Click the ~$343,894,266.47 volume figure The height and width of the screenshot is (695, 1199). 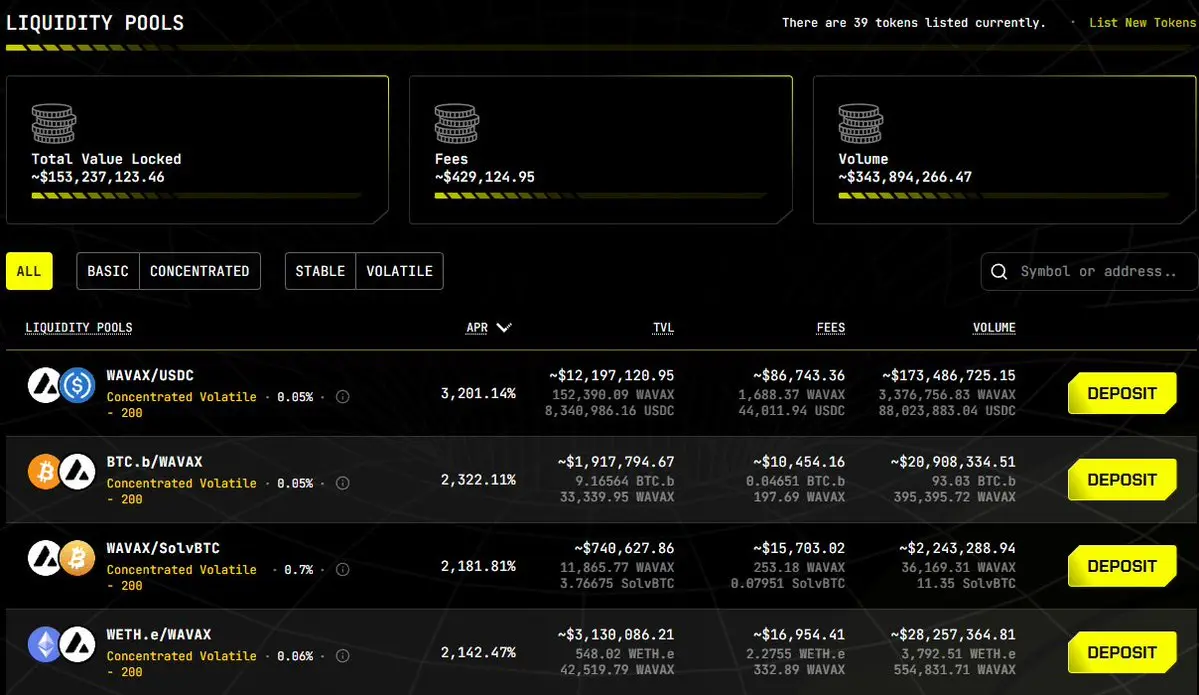[905, 177]
